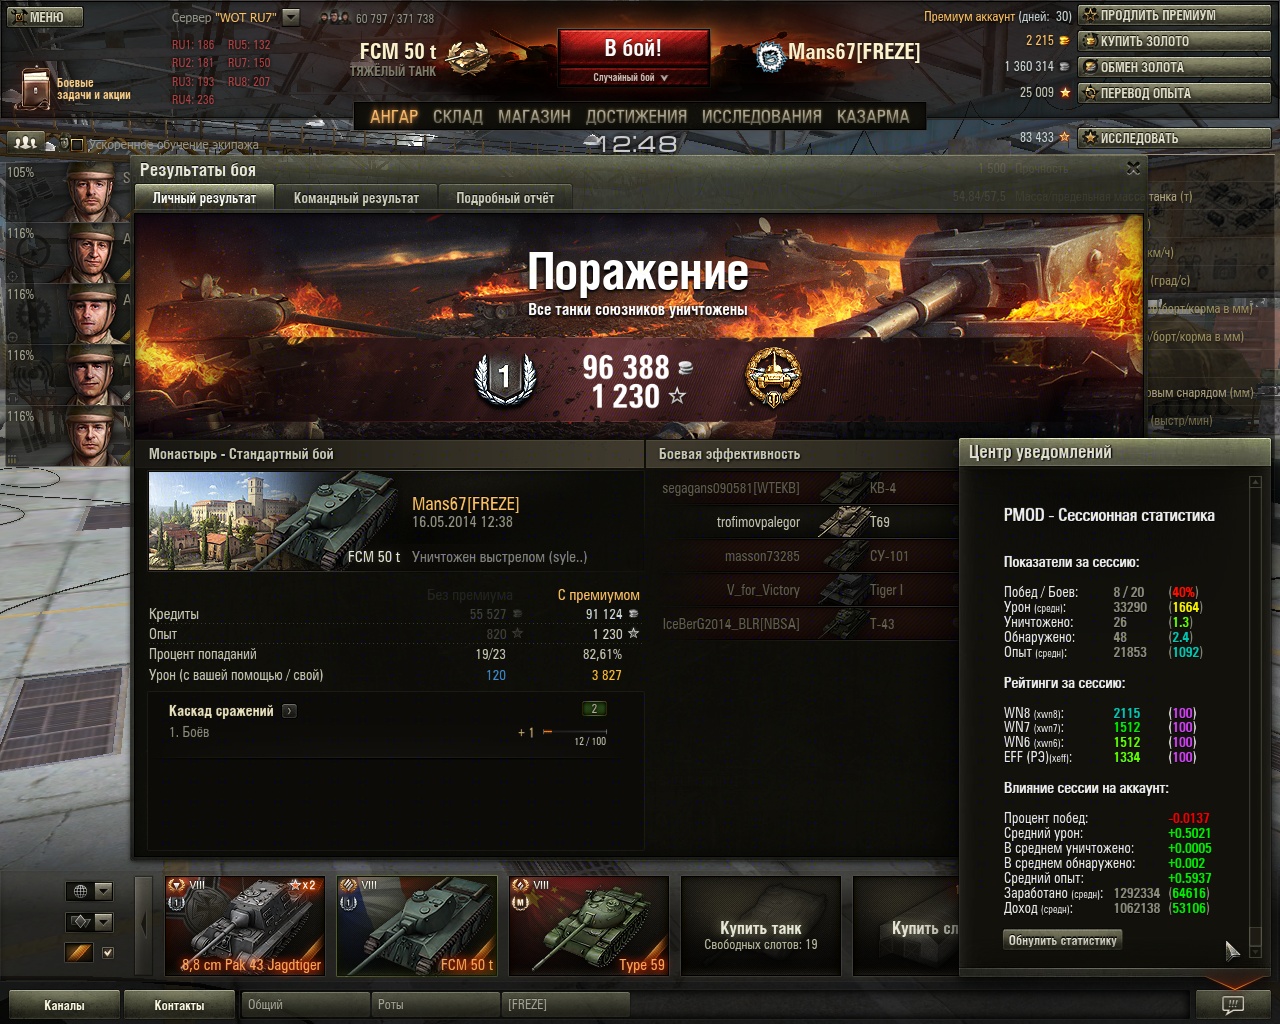
Task: Toggle the checkbox beside the carousel filter
Action: click(x=108, y=953)
